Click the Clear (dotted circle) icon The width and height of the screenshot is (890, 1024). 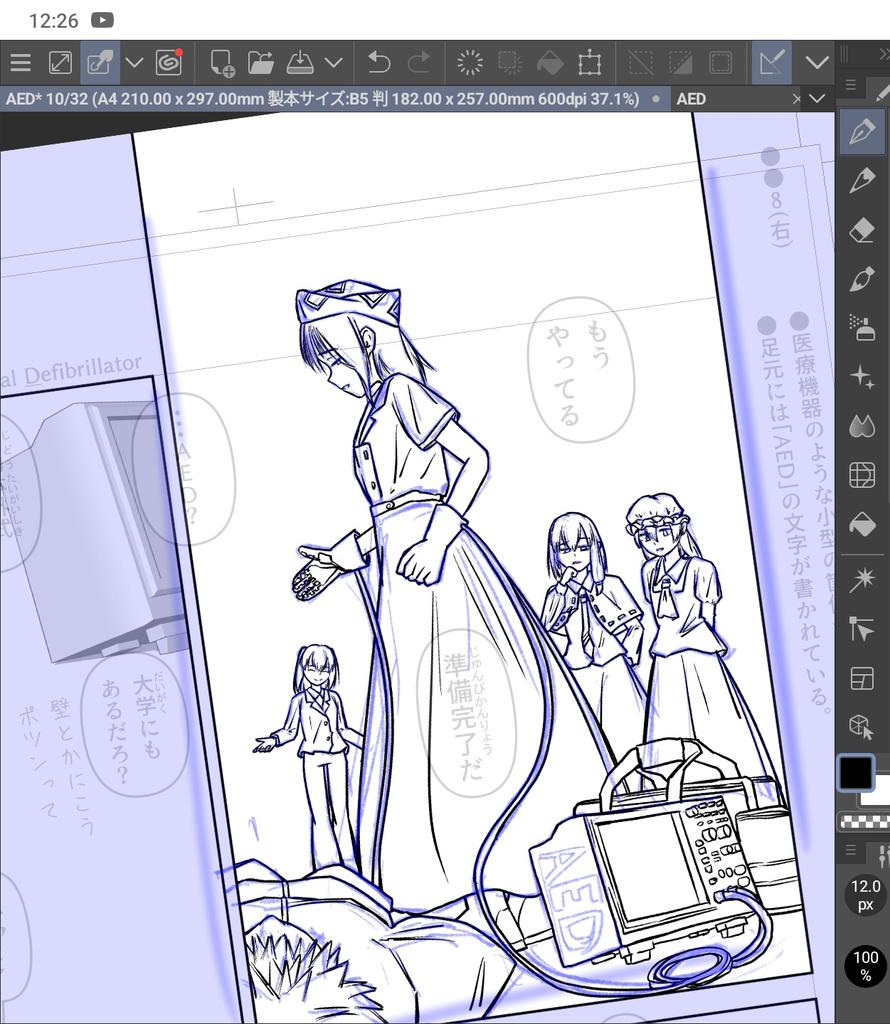click(469, 63)
